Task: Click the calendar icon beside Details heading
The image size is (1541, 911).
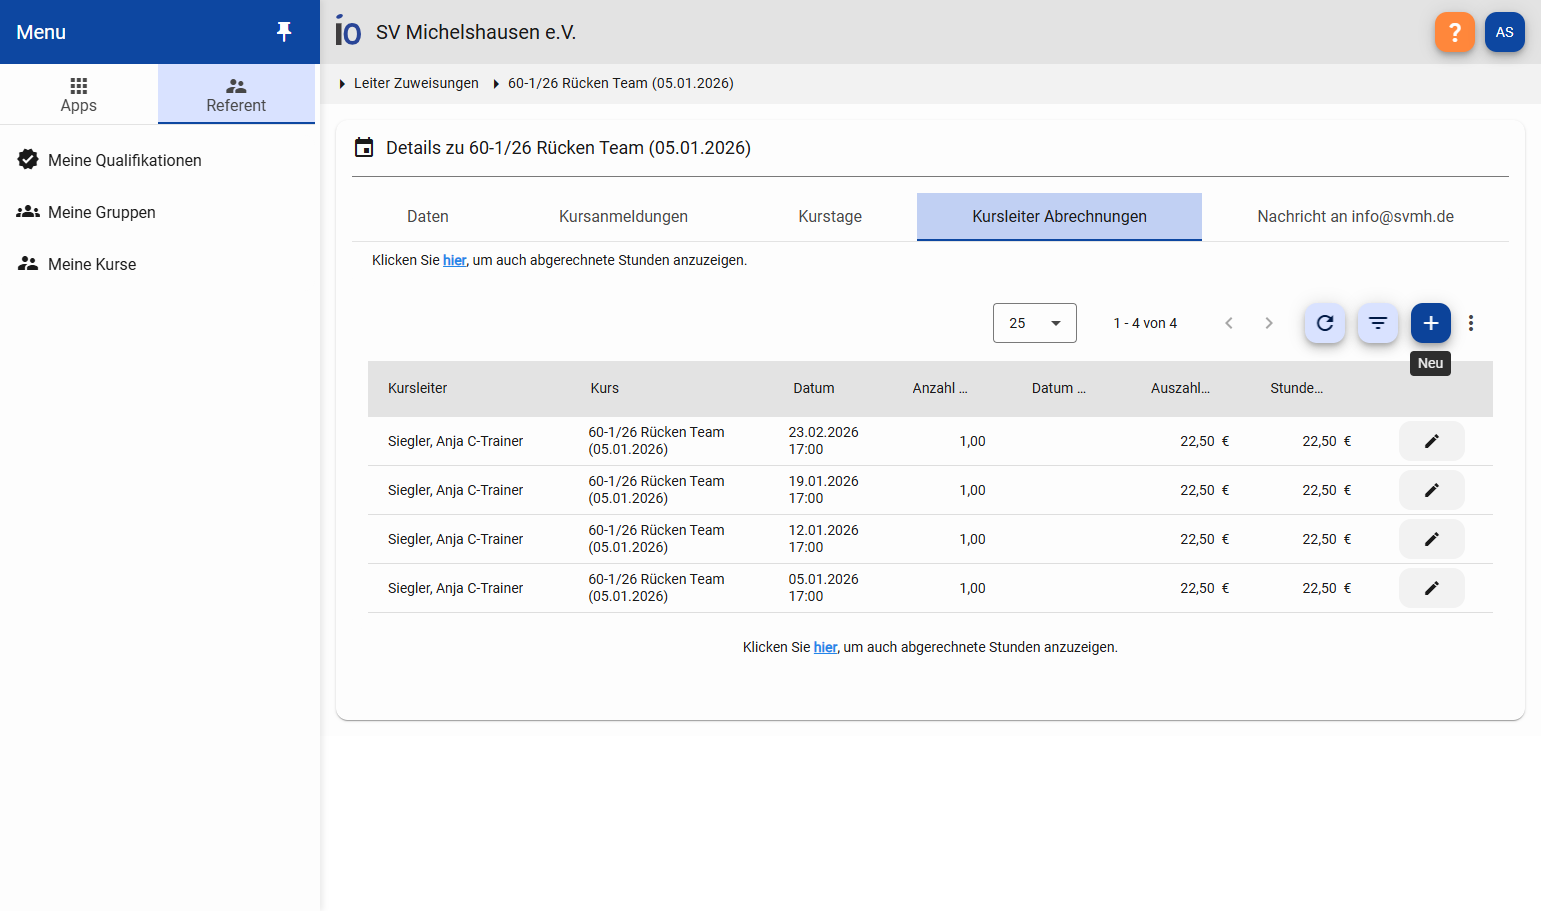Action: coord(364,148)
